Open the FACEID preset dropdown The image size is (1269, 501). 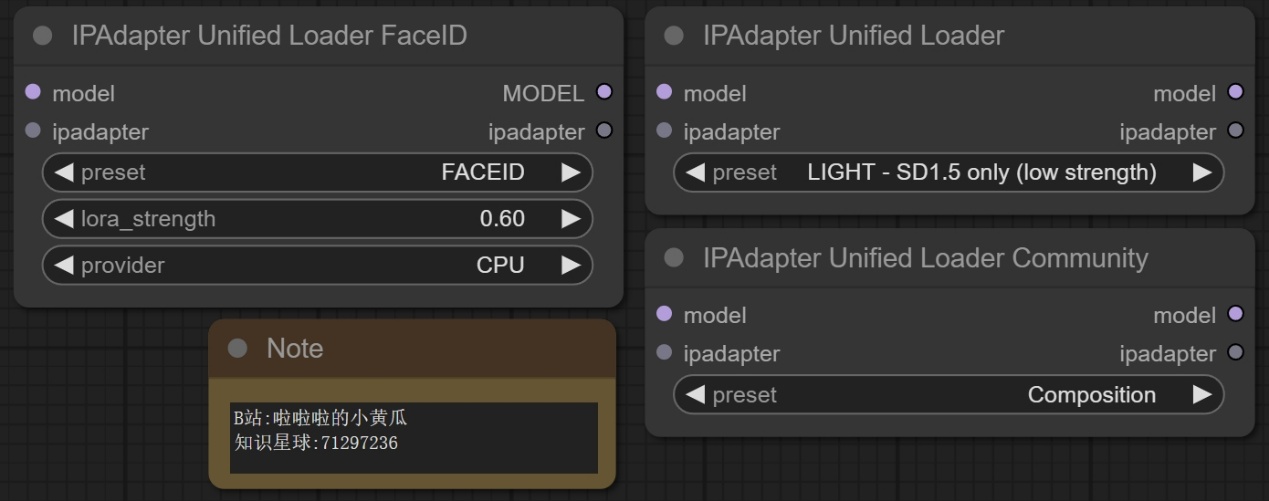coord(317,172)
